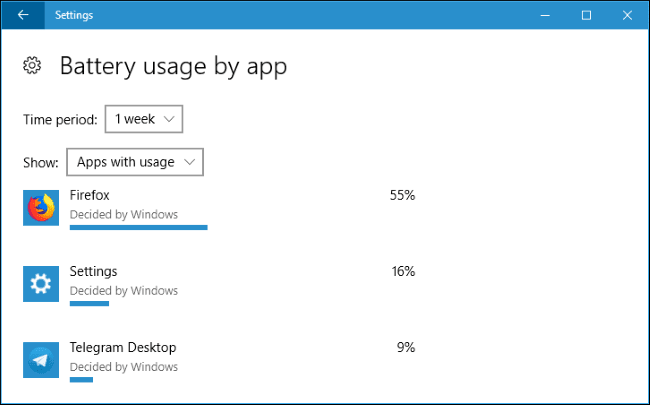Click the Telegram Desktop paper plane icon
This screenshot has height=405, width=650.
click(x=41, y=360)
